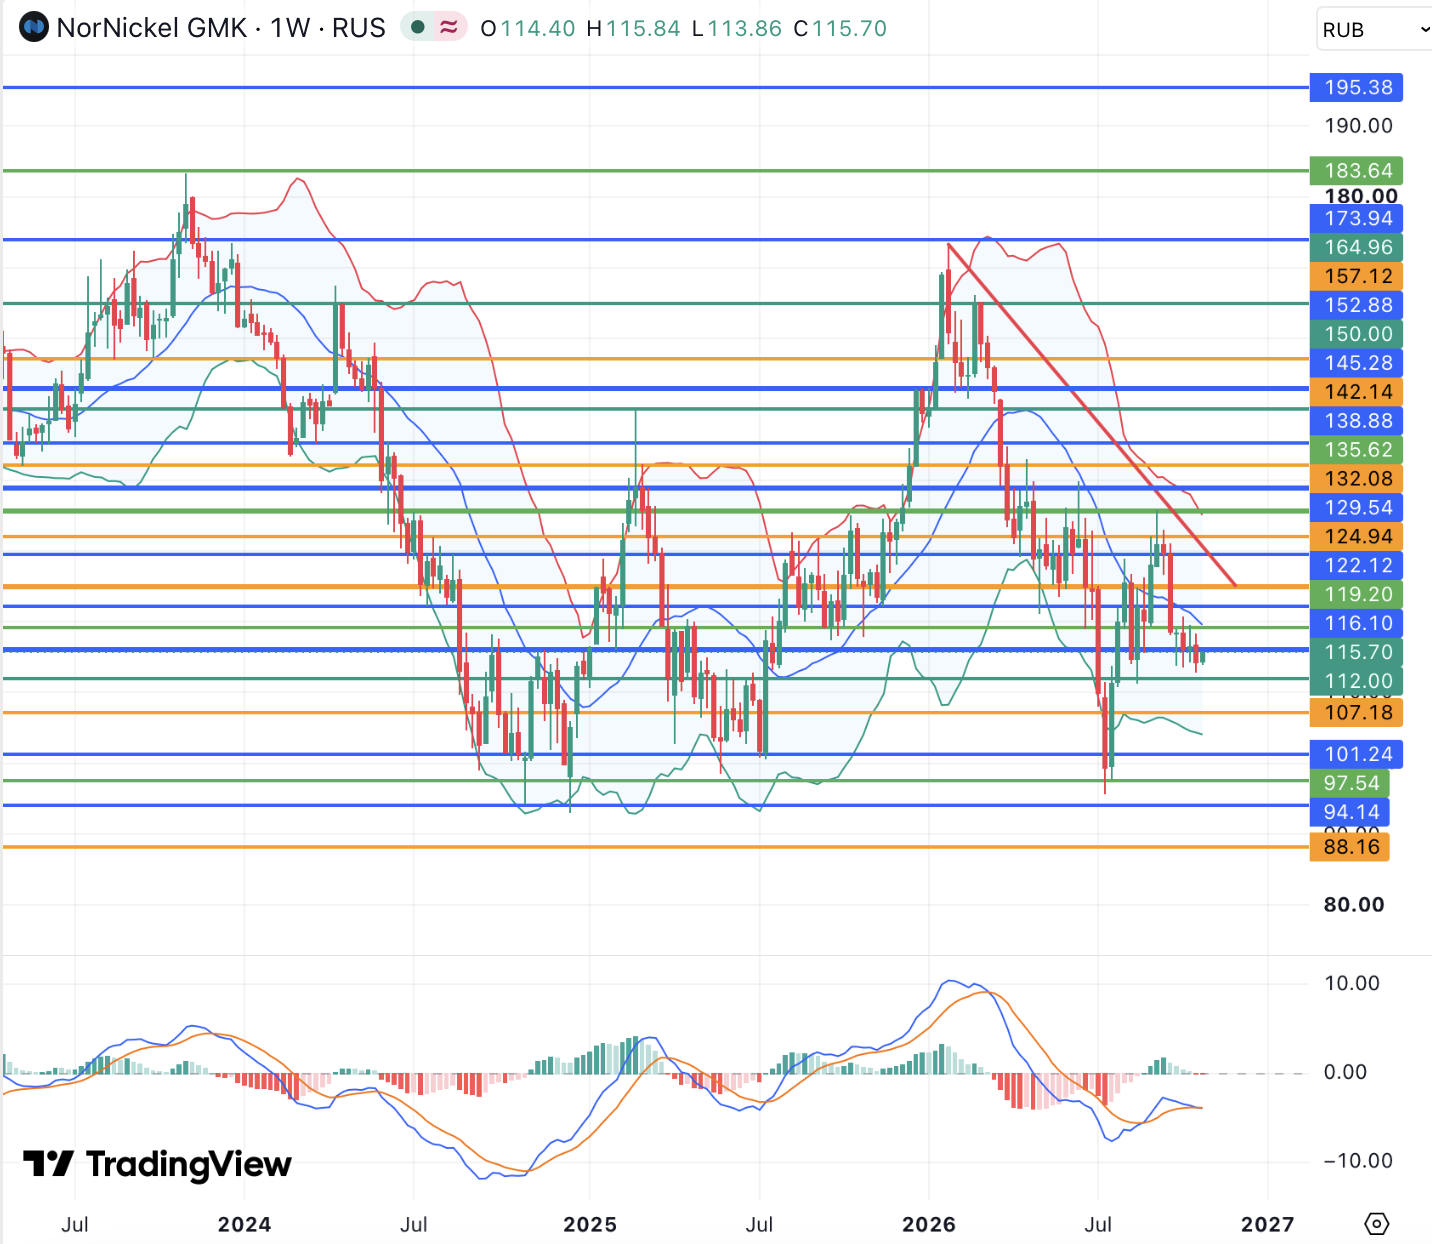
Task: Click the green 135.62 price label
Action: (x=1357, y=450)
